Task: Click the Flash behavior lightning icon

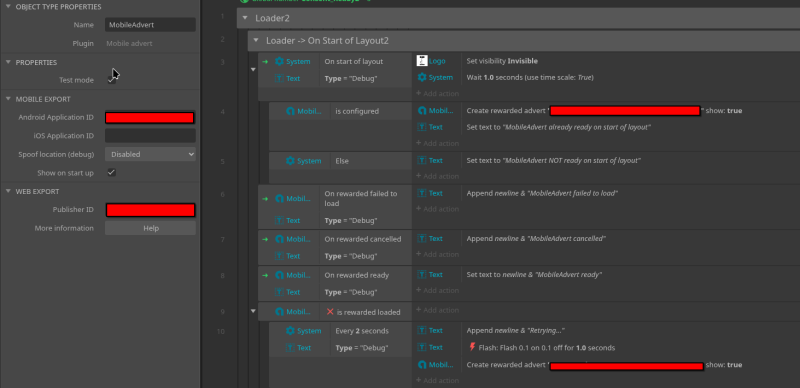Action: [x=472, y=347]
